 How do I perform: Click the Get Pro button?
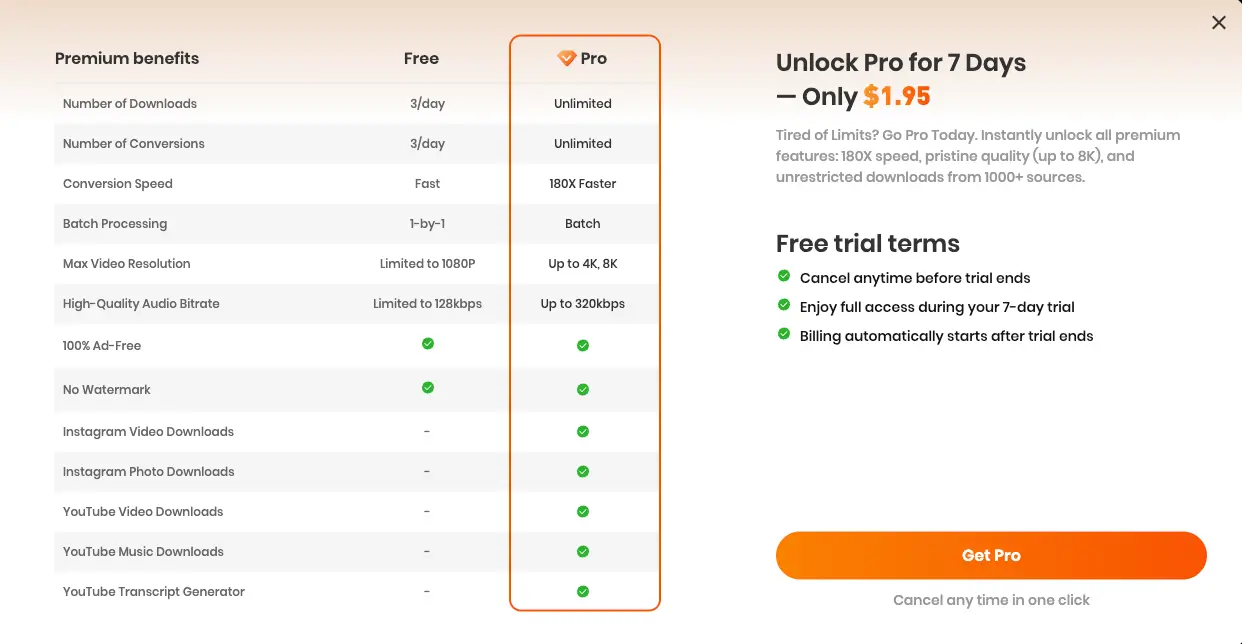click(x=991, y=555)
